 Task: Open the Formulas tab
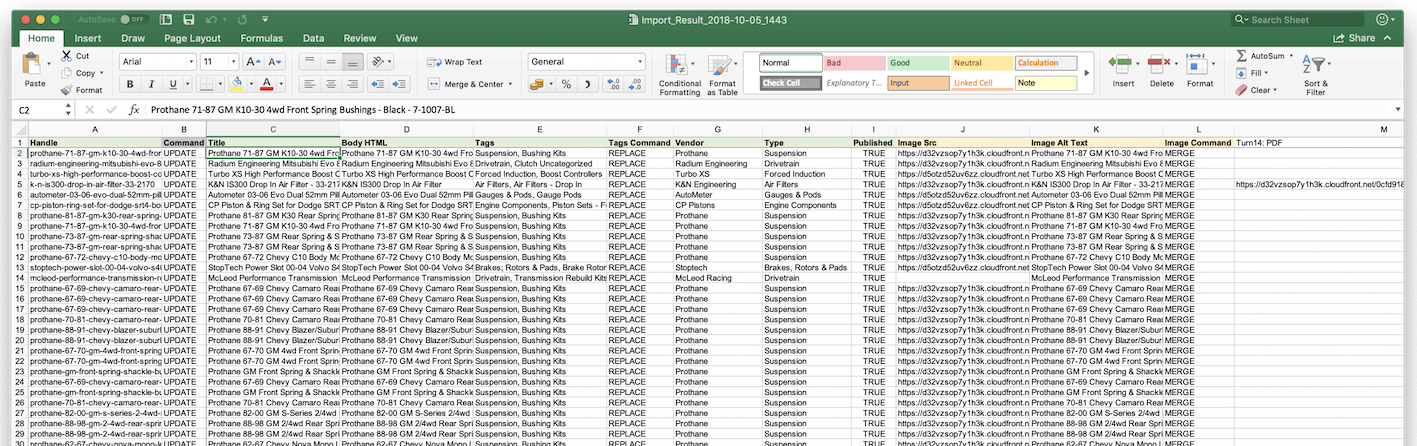coord(261,38)
